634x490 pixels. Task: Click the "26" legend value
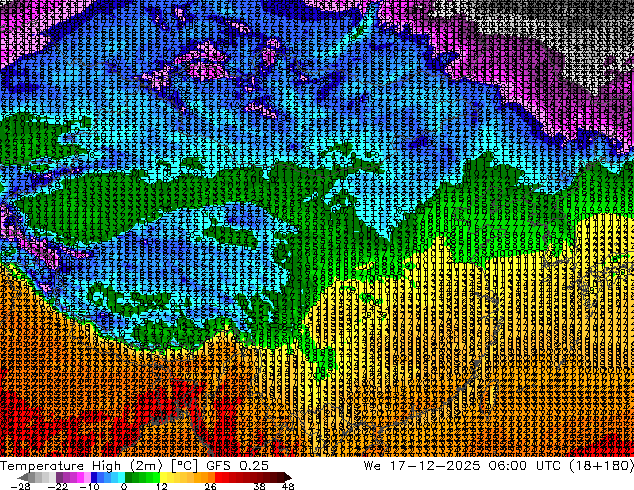click(210, 486)
